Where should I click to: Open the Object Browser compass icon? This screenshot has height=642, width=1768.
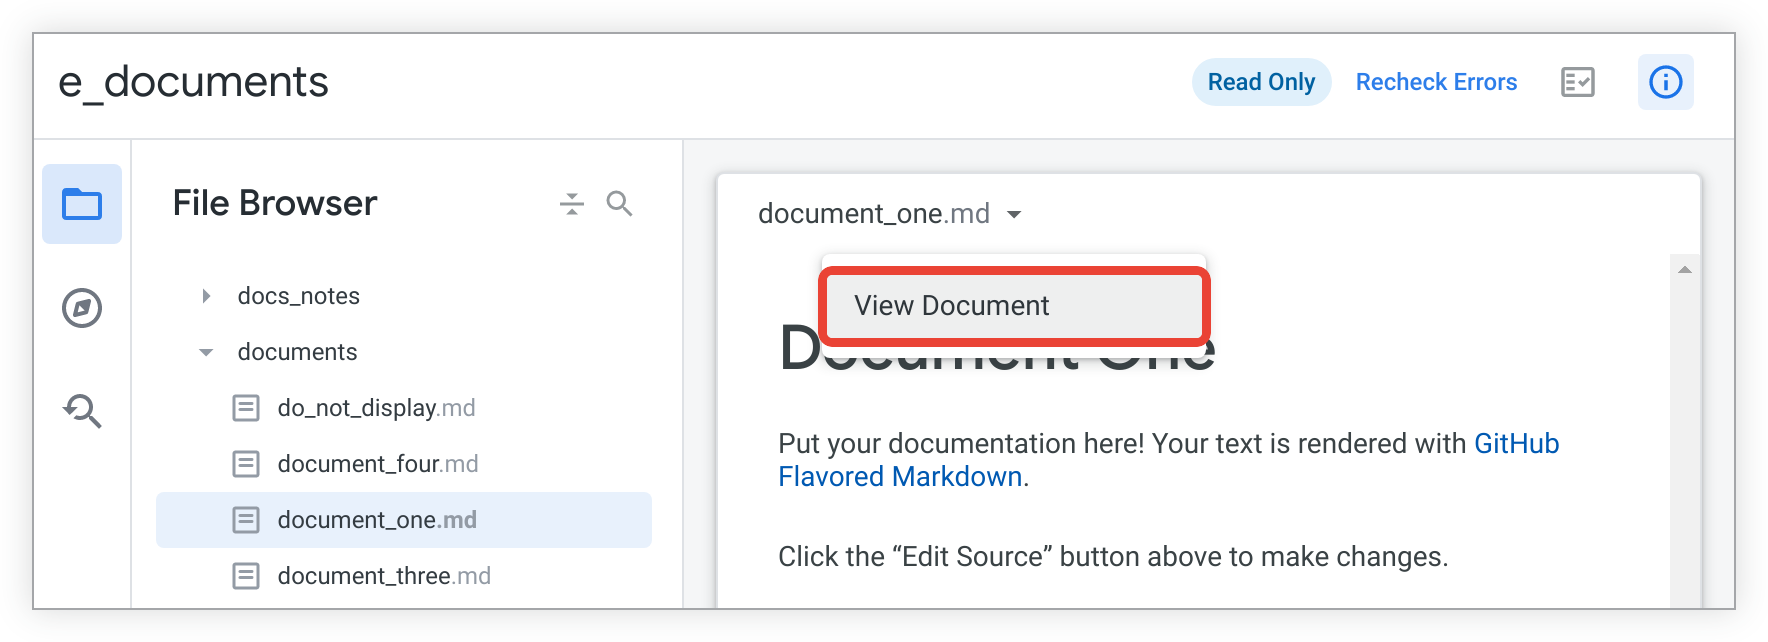coord(82,308)
